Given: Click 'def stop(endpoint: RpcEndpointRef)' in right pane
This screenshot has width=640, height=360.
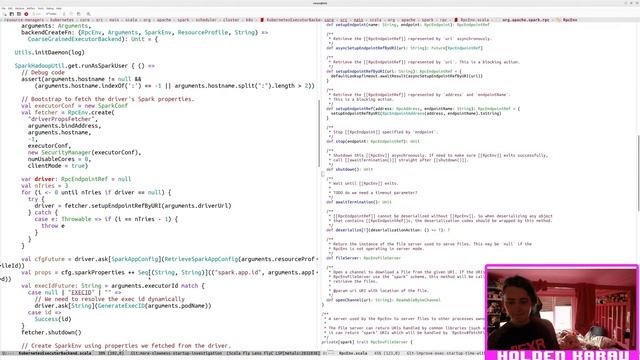Looking at the screenshot, I should 373,141.
